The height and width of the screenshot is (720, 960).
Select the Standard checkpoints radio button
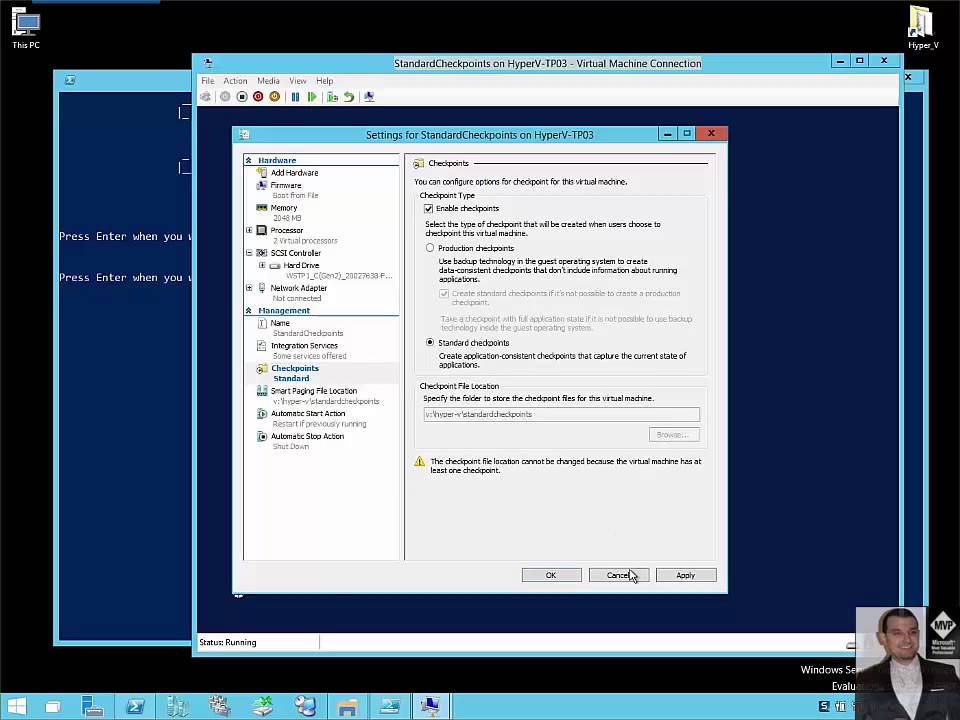(x=430, y=343)
